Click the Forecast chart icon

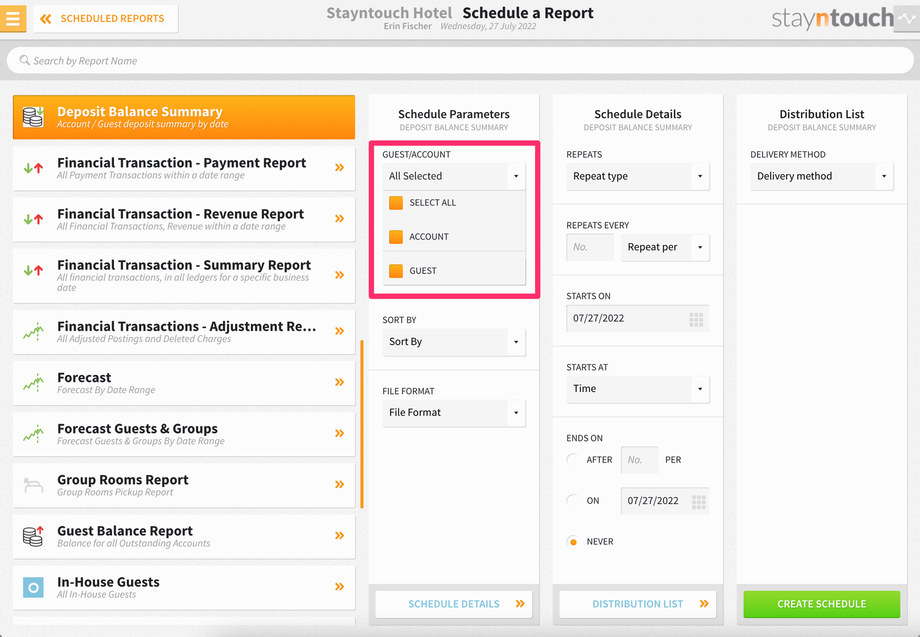[33, 382]
